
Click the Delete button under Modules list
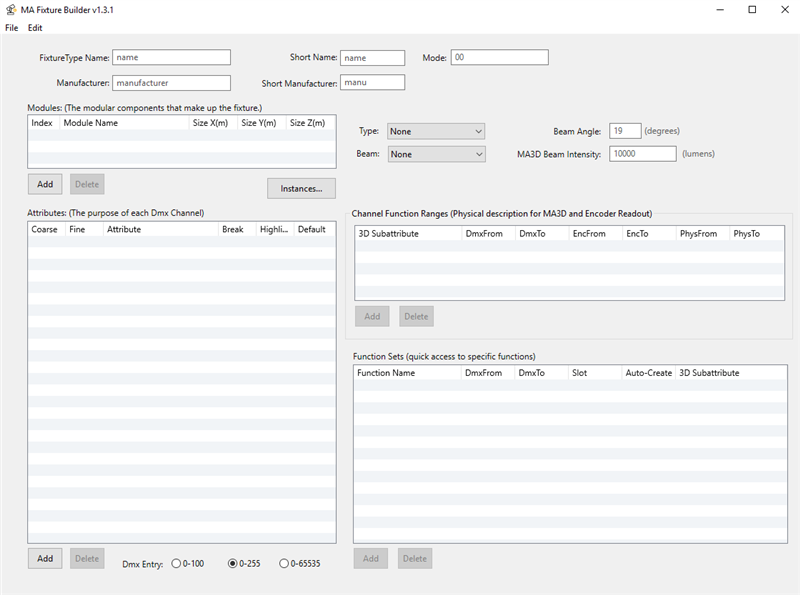87,184
